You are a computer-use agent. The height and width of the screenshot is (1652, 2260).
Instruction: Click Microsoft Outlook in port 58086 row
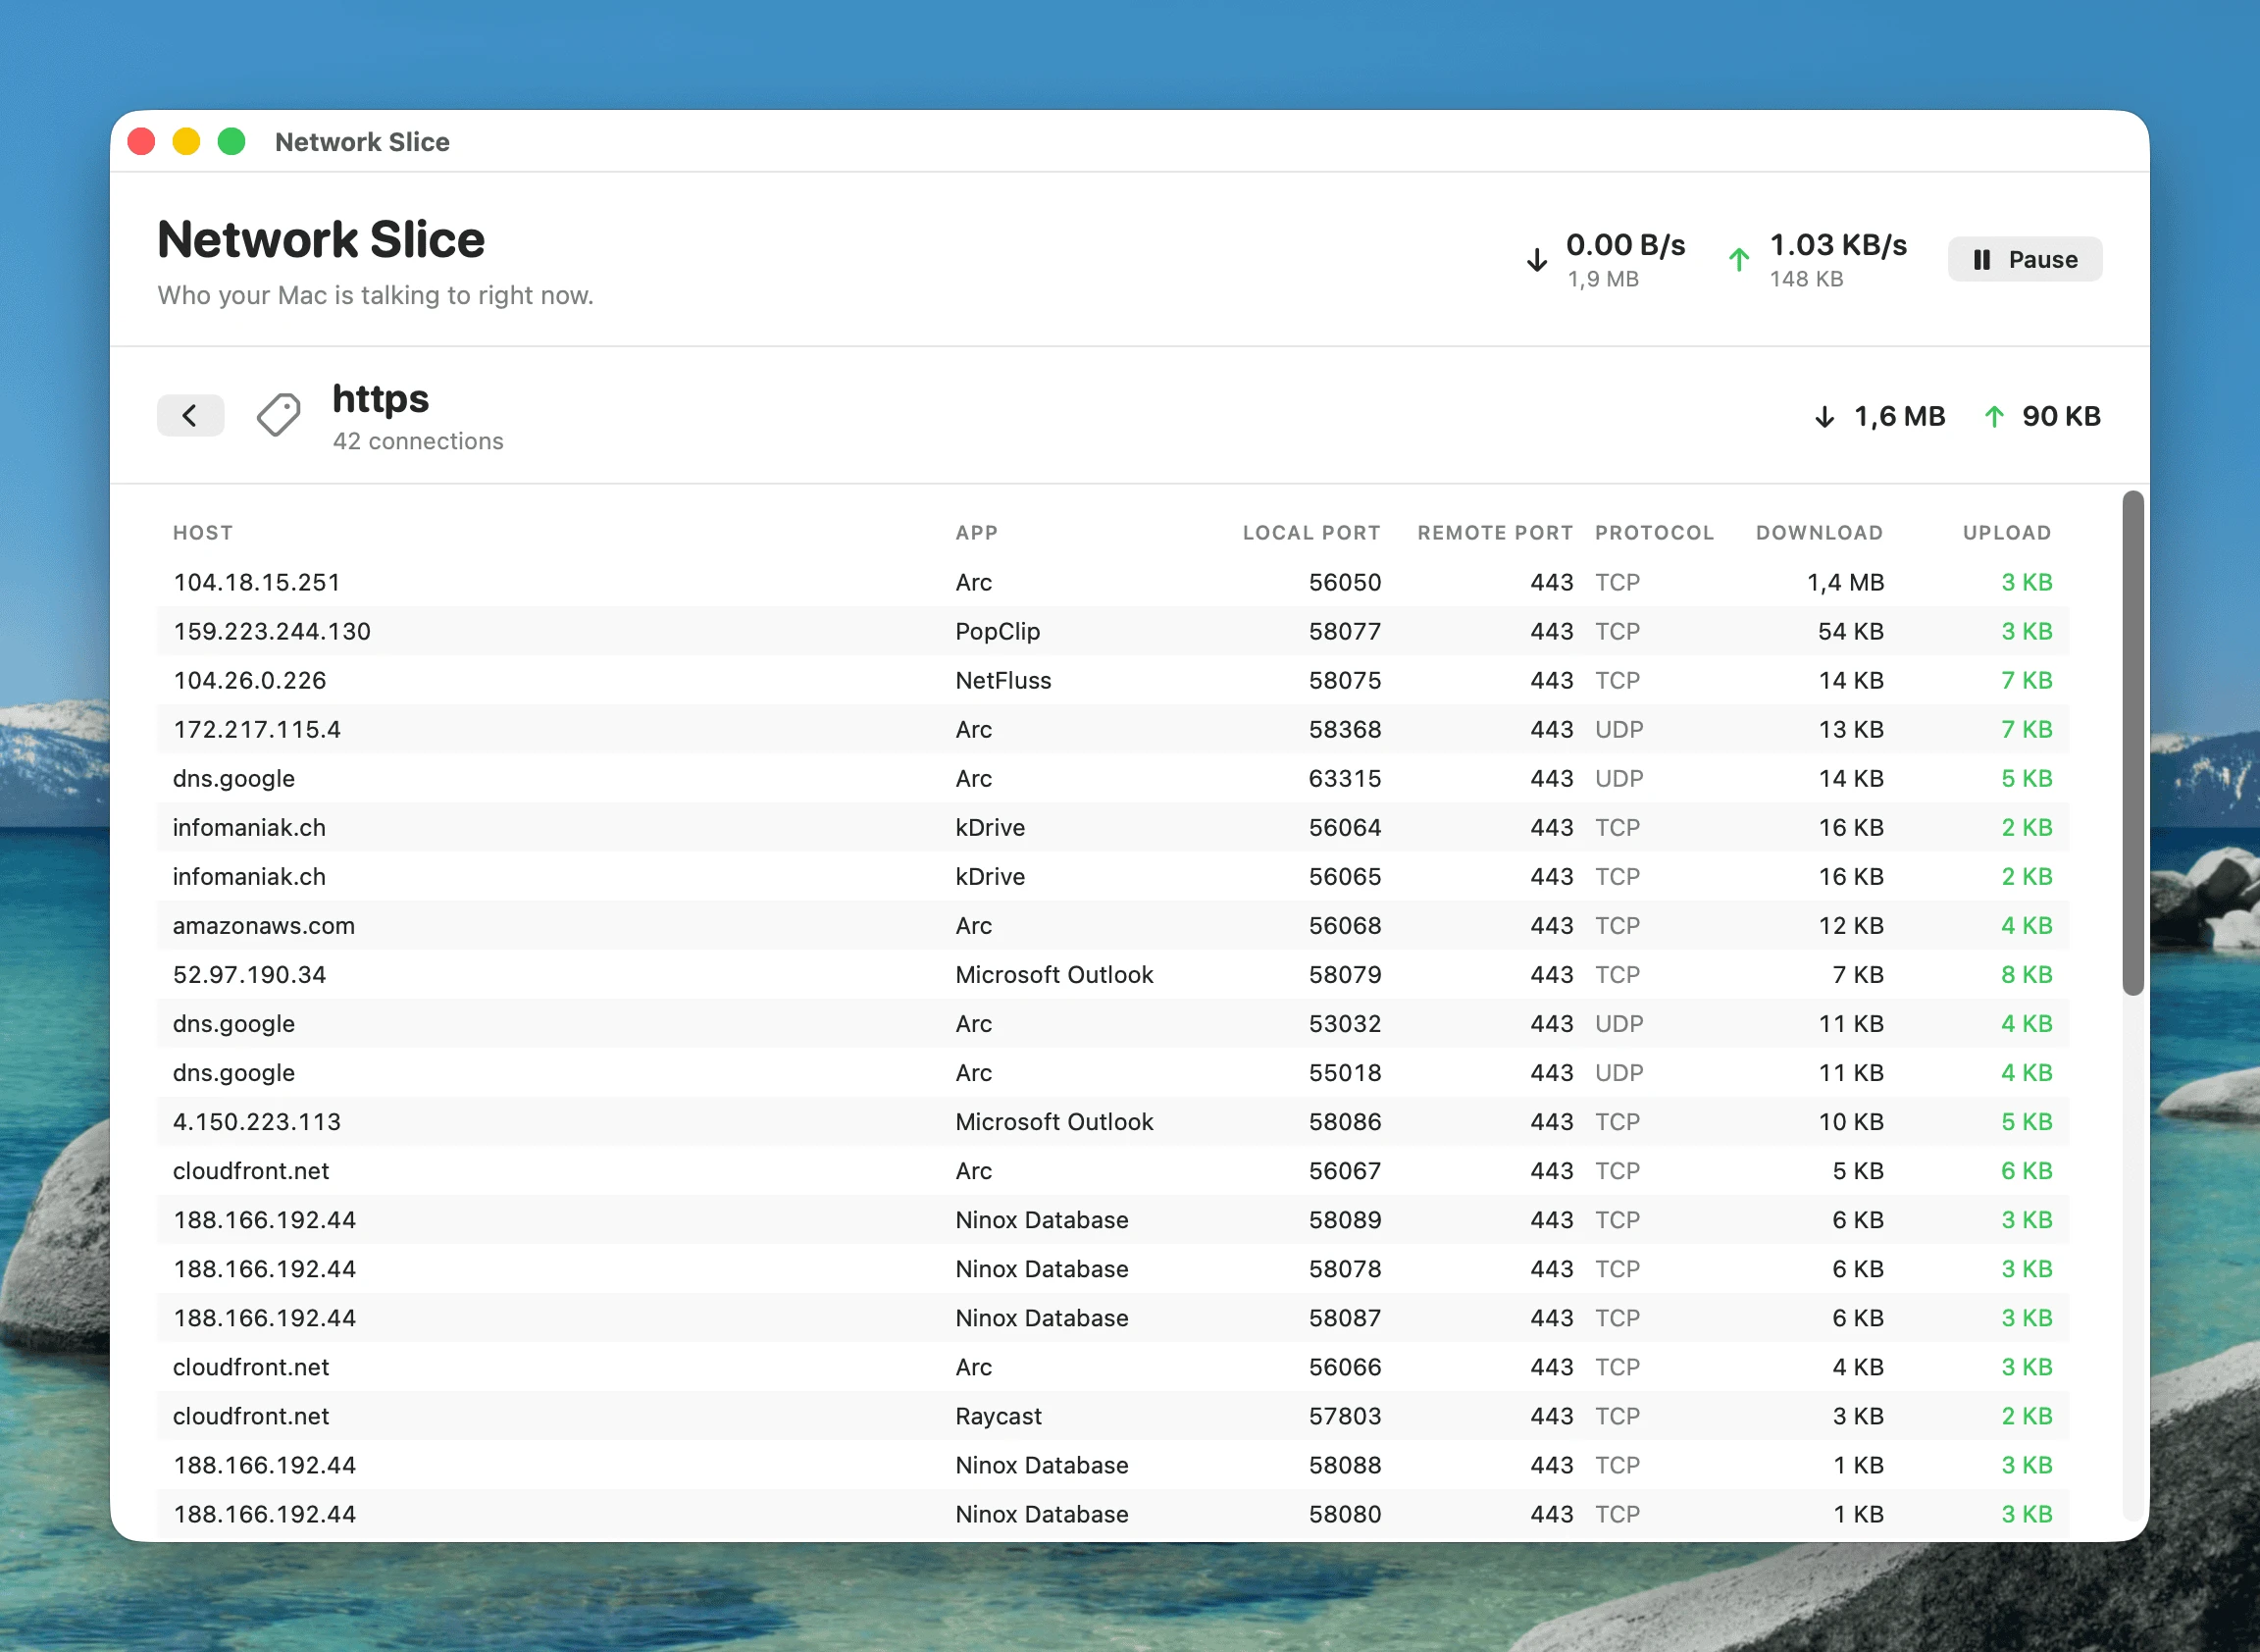click(1054, 1121)
